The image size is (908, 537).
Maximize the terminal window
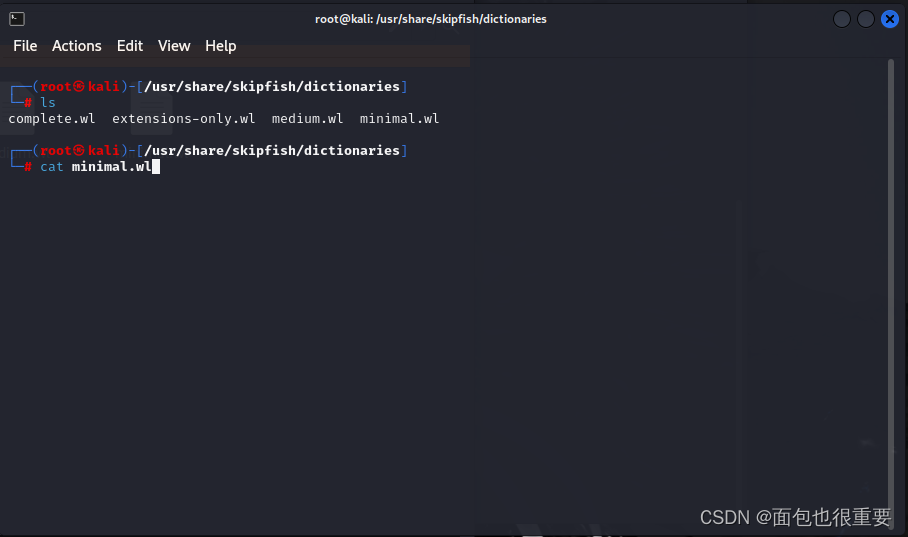[x=866, y=19]
